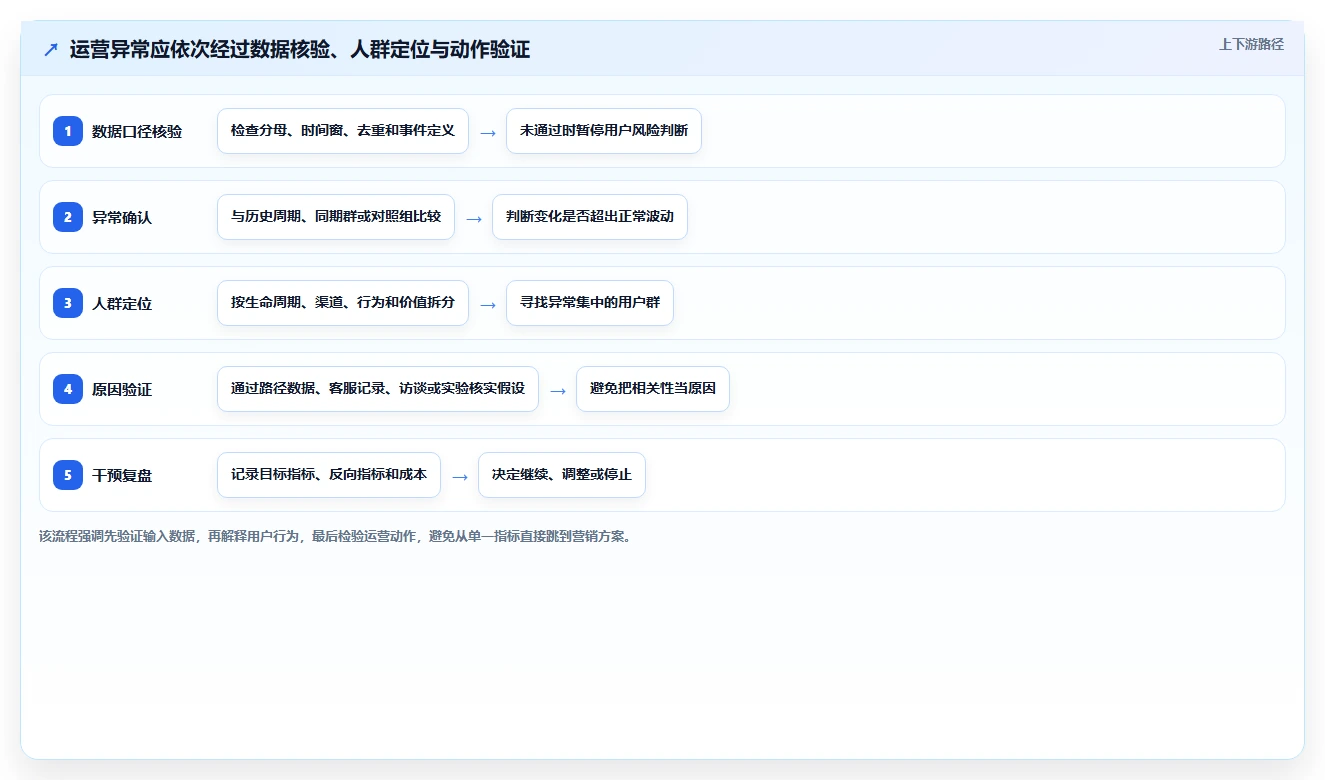Click the 与历史周期、同期群或对照组比较 box
This screenshot has width=1325, height=780.
pos(336,217)
